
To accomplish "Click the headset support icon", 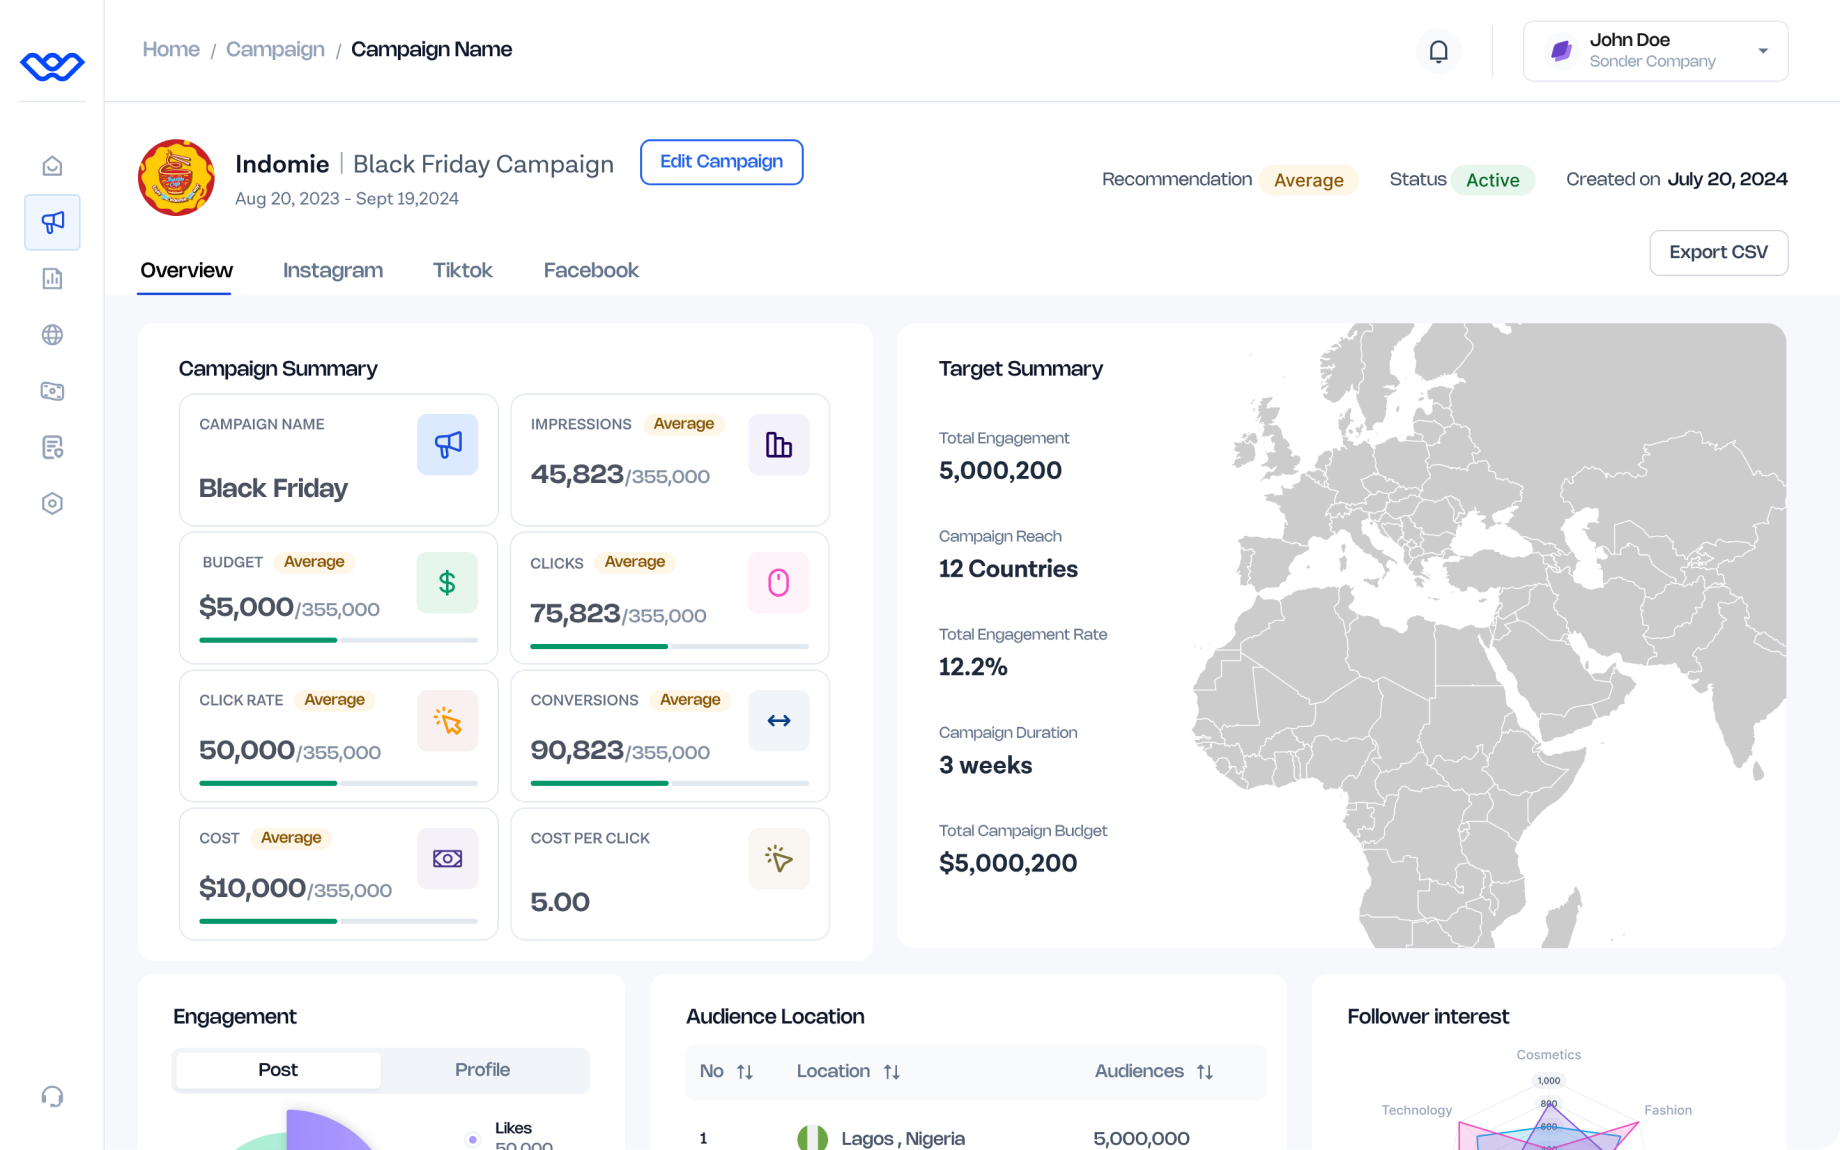I will [53, 1097].
